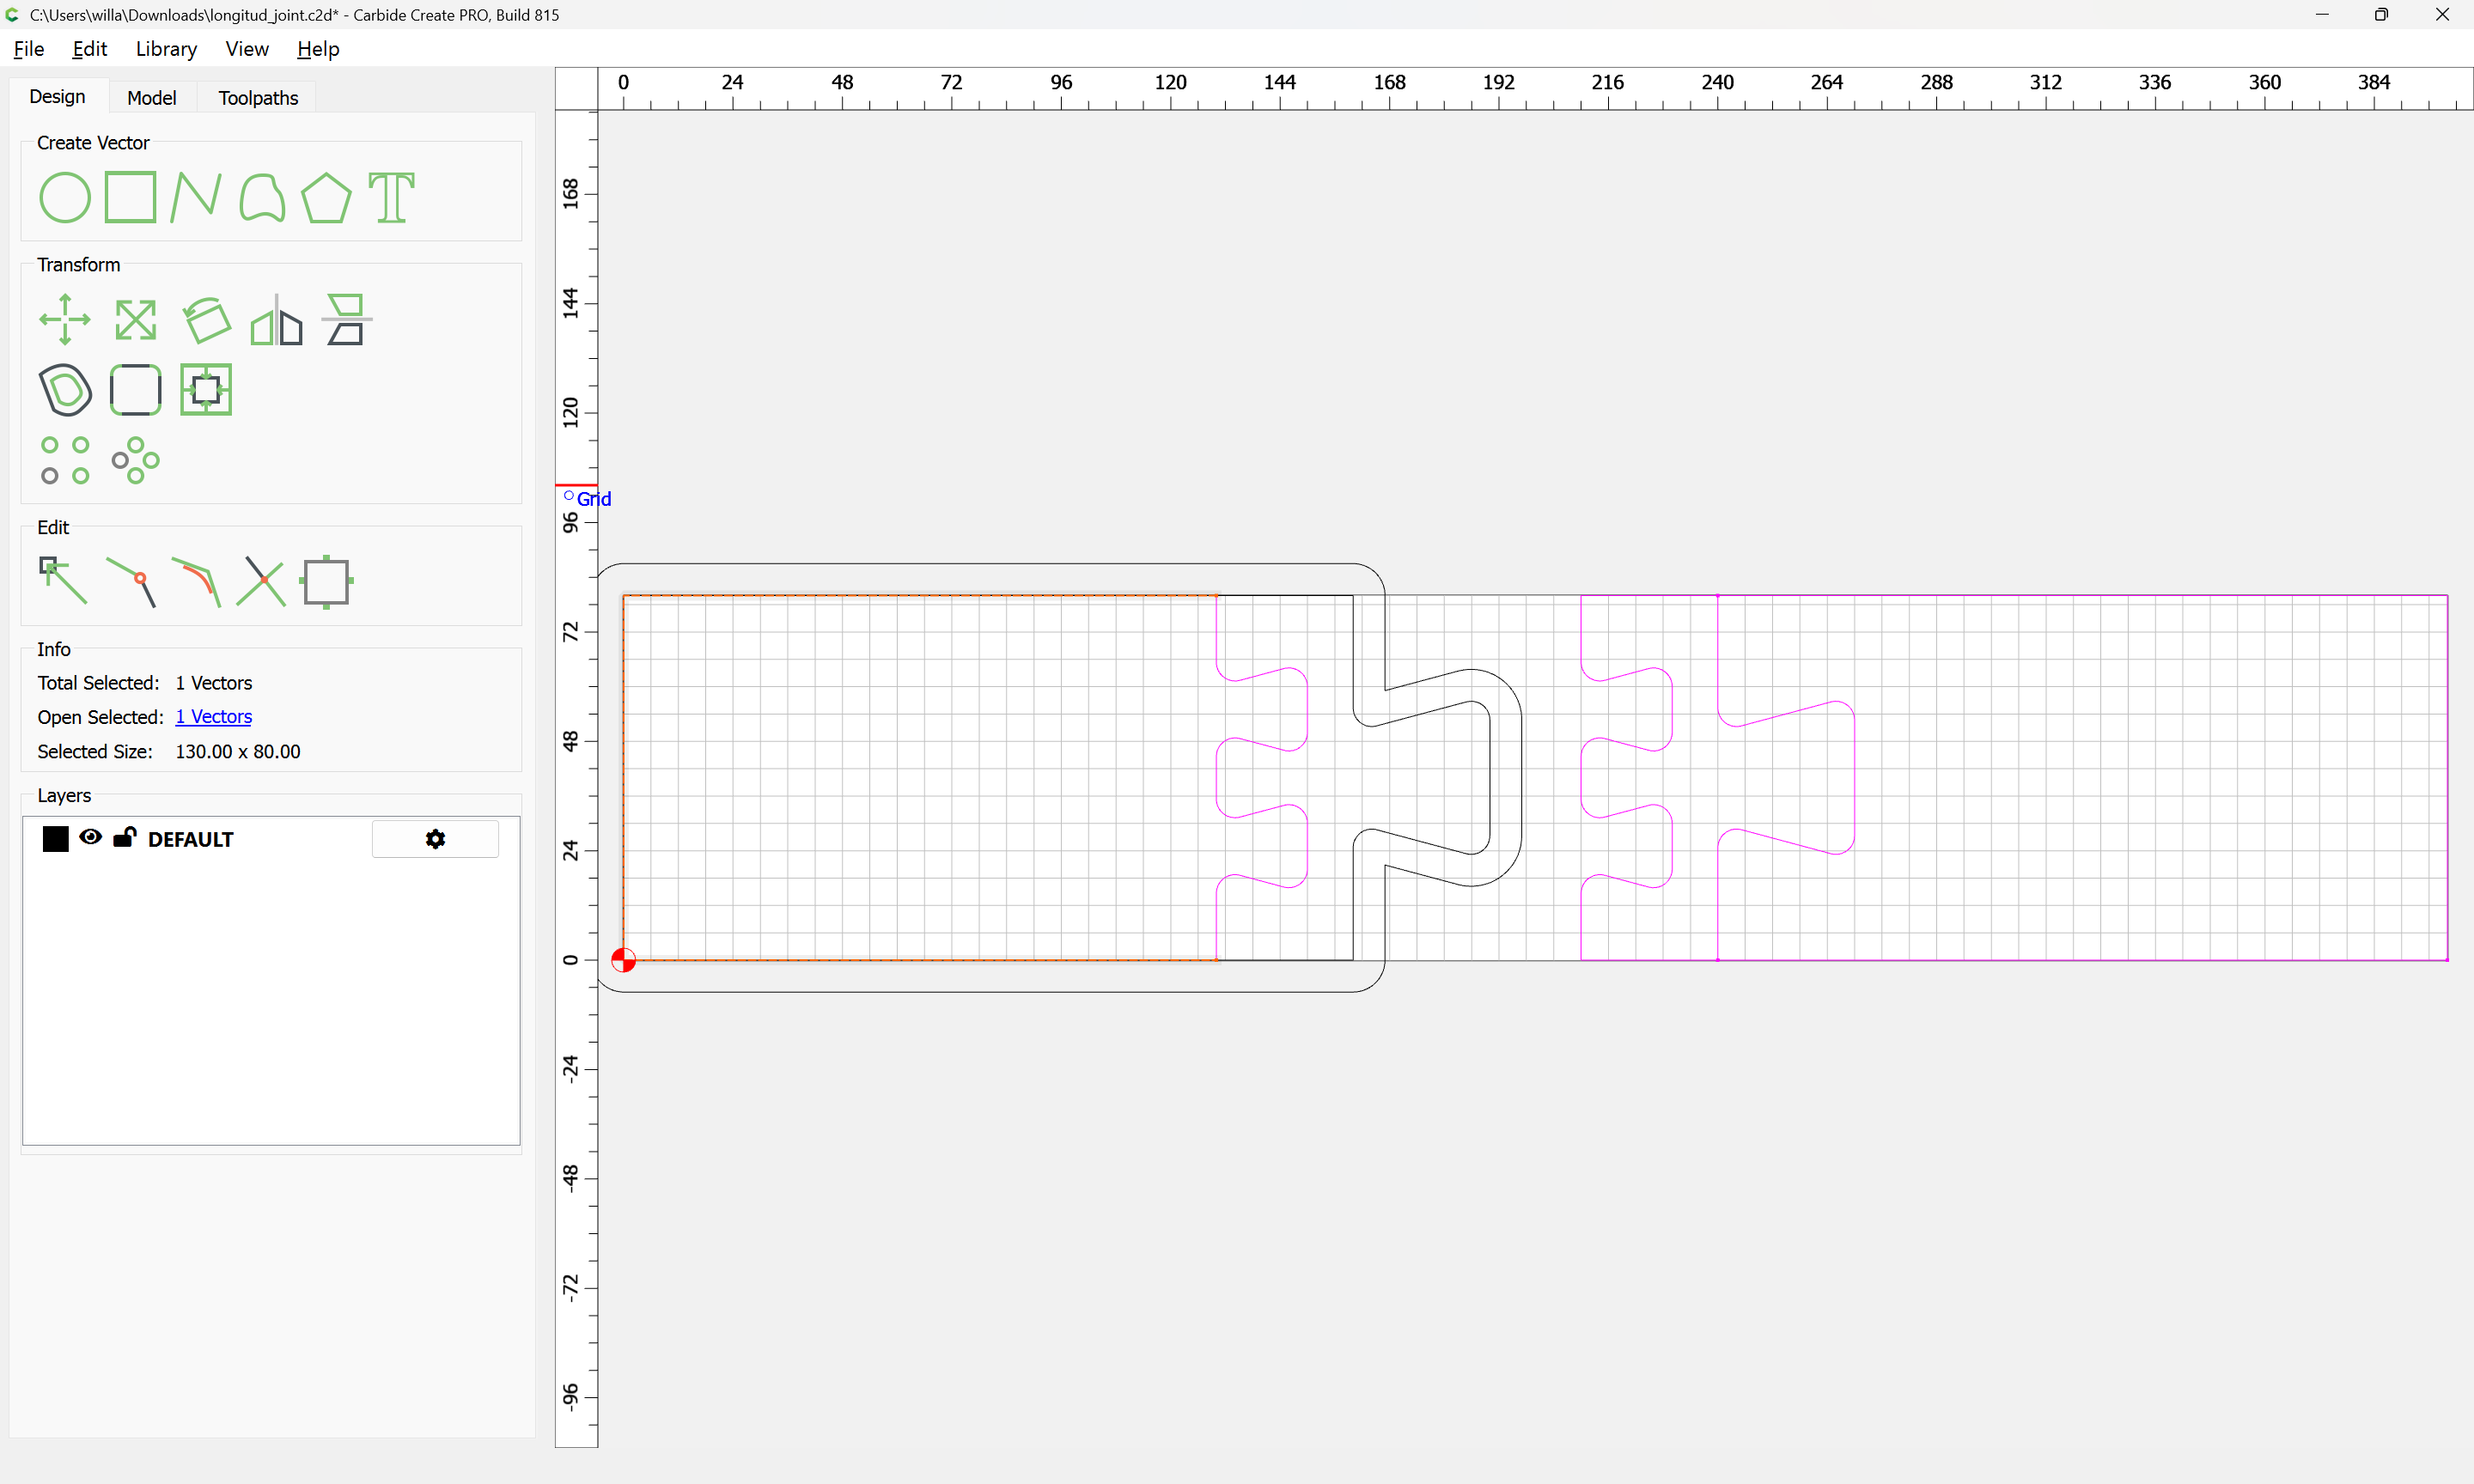
Task: Switch to the Design tab
Action: 57,97
